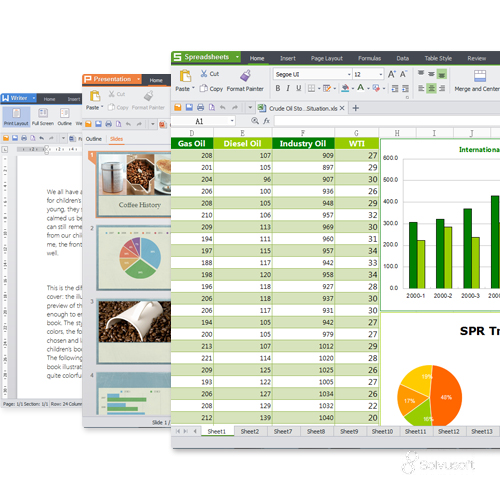This screenshot has width=500, height=500.
Task: Toggle Italic formatting in Spreadsheets
Action: [x=288, y=88]
